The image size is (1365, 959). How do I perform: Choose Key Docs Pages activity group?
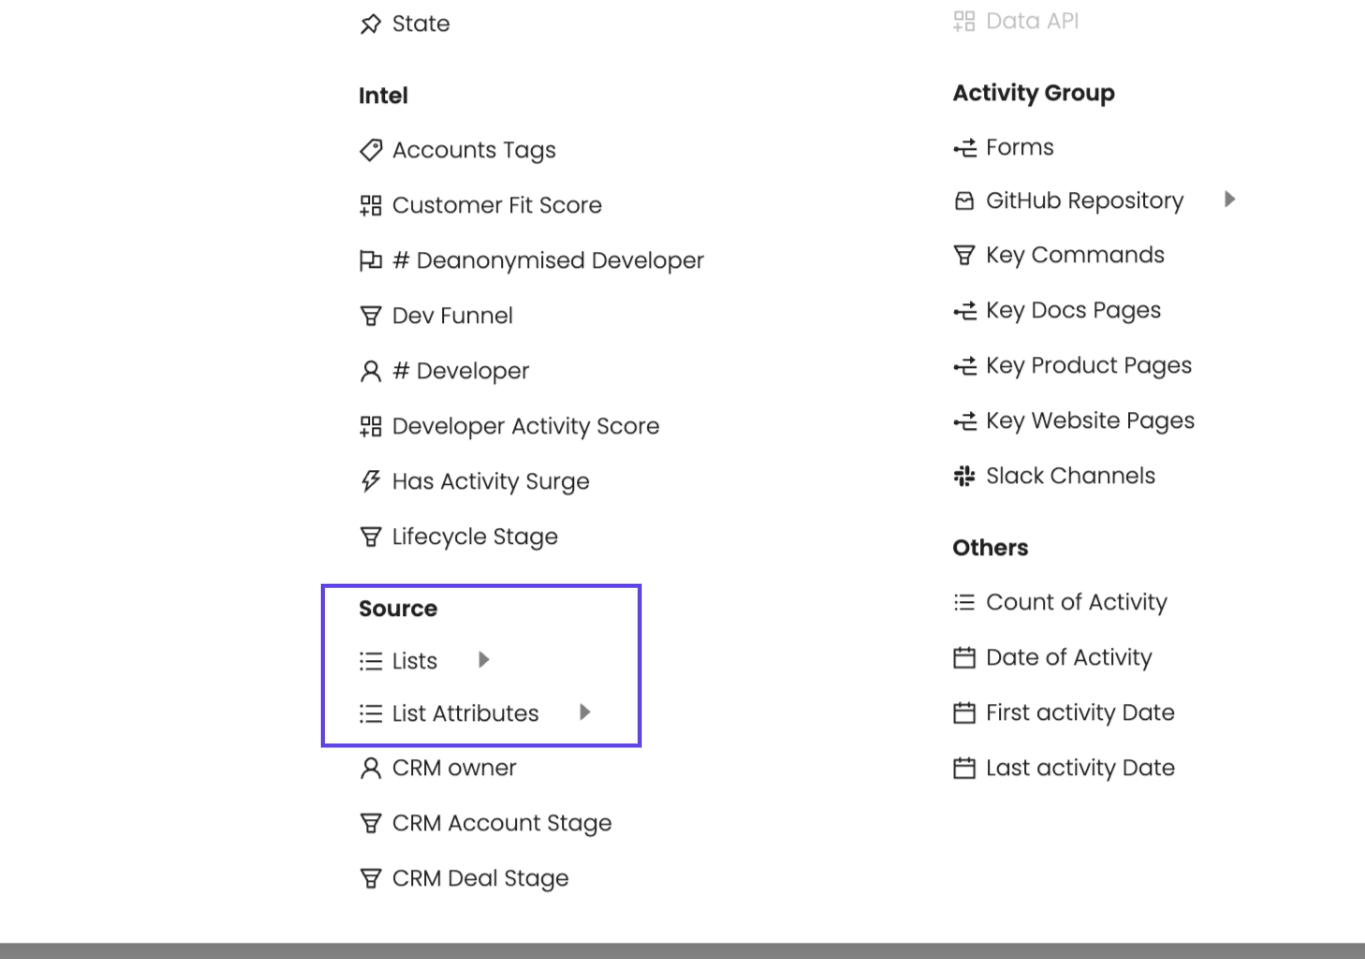[x=1073, y=311]
